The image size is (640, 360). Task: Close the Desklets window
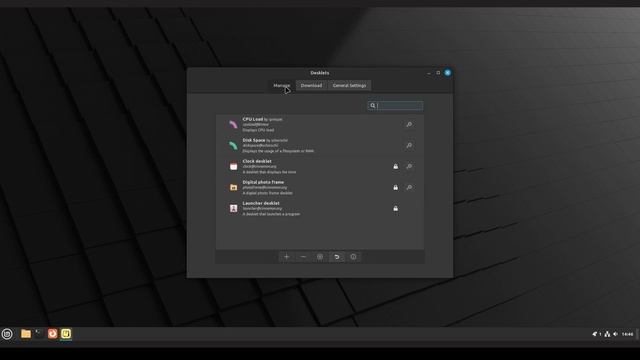[x=448, y=73]
